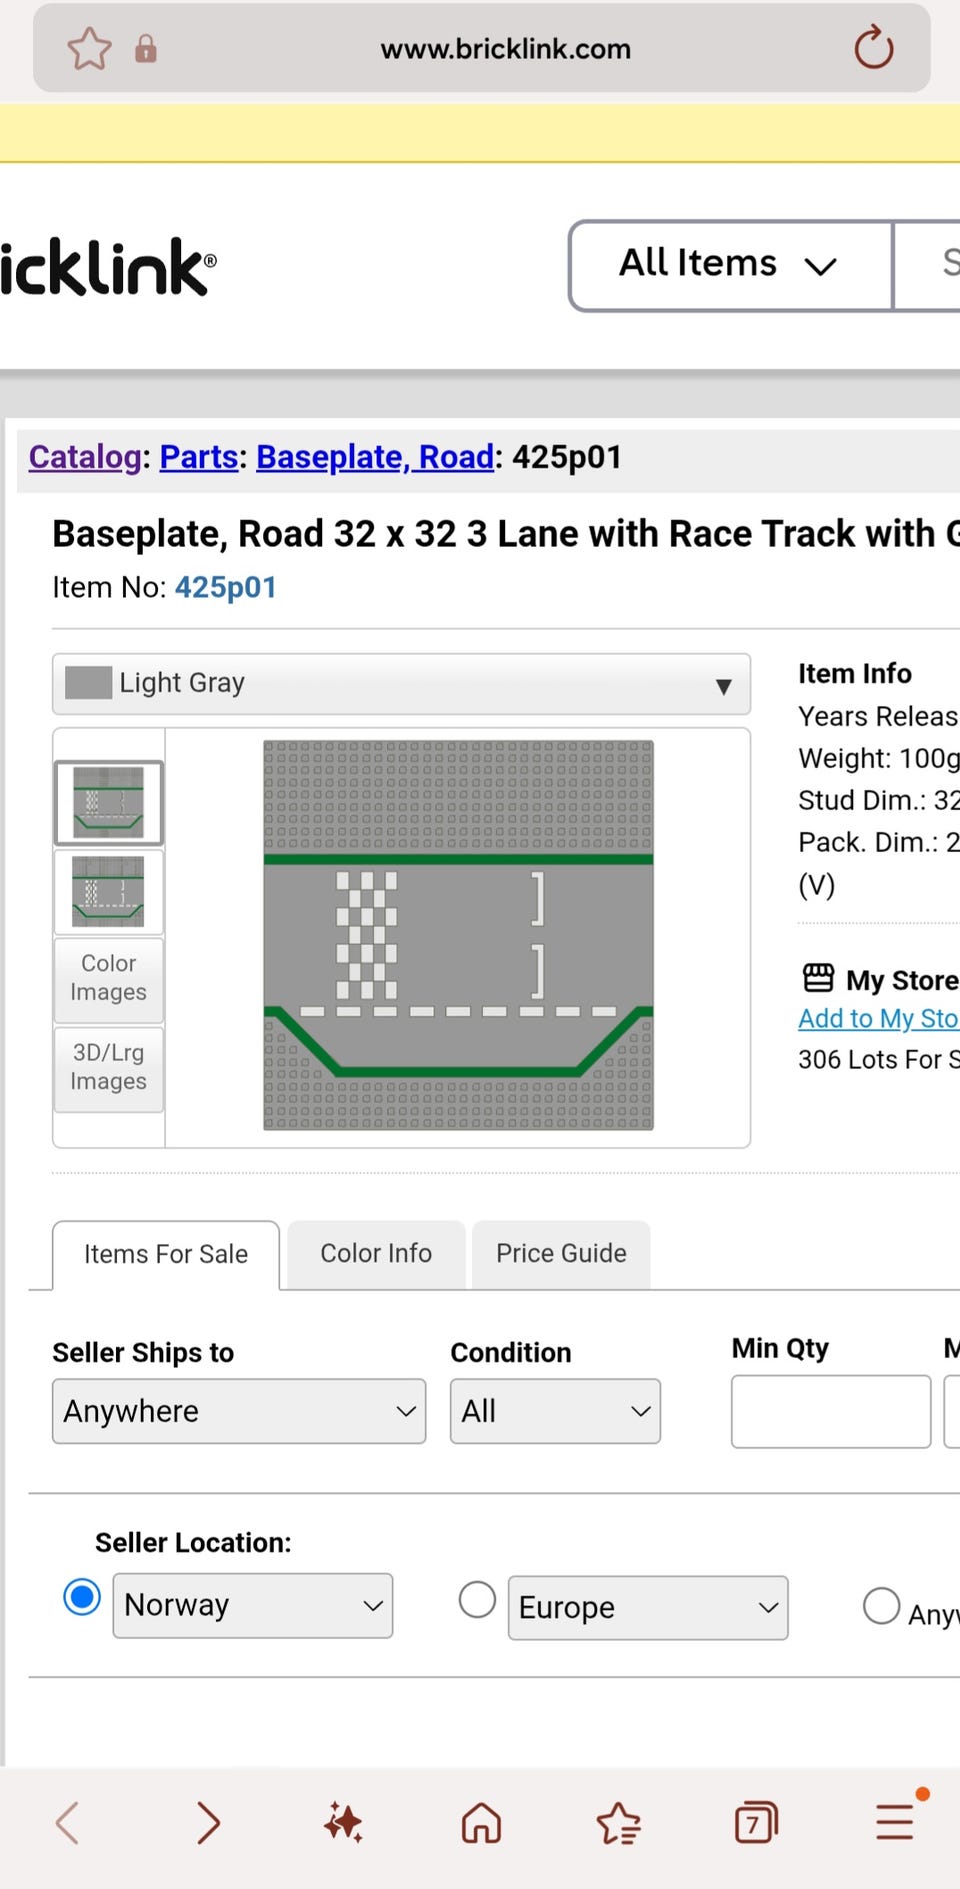Select the Norway seller location radio
The width and height of the screenshot is (960, 1889).
82,1597
